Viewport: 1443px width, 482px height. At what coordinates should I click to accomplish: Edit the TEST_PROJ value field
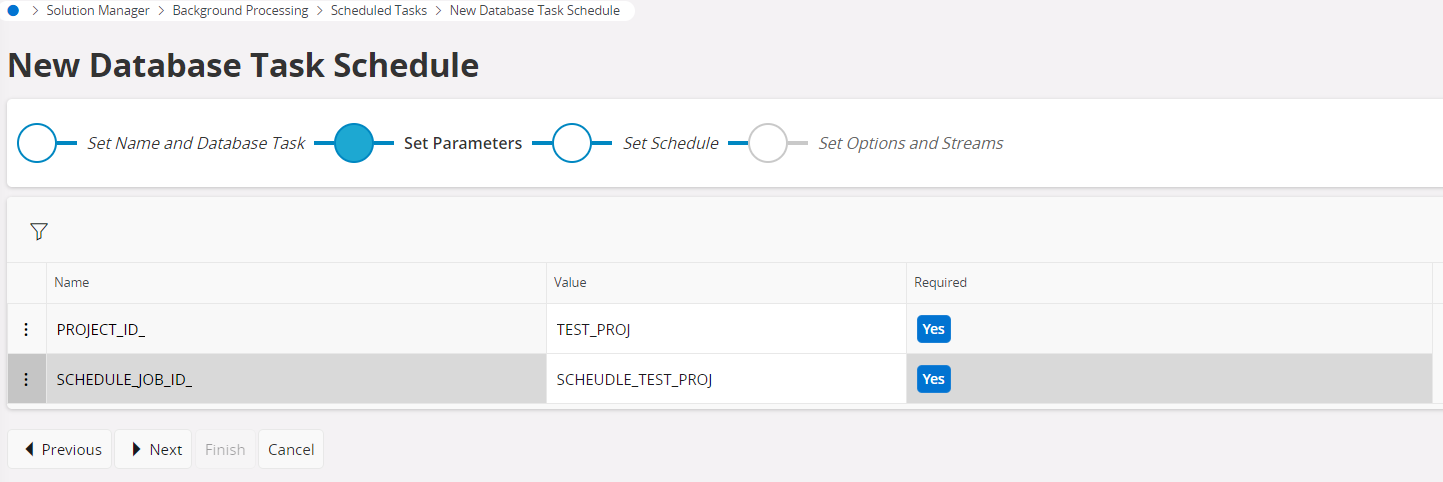(x=725, y=329)
